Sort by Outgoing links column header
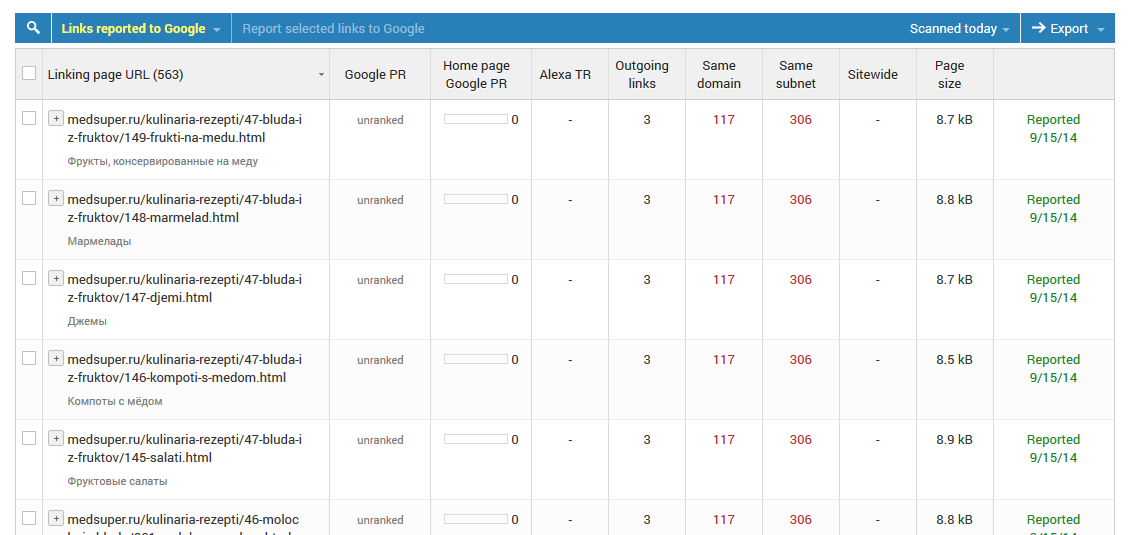This screenshot has height=535, width=1133. pos(642,74)
